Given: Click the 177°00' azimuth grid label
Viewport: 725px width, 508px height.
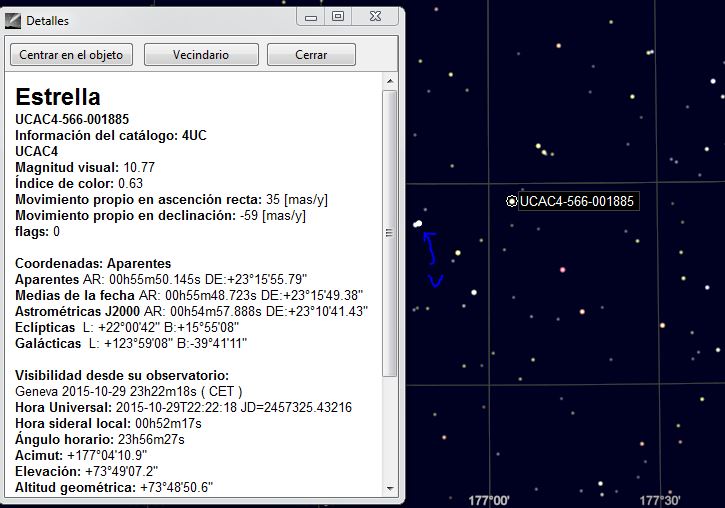Looking at the screenshot, I should coord(488,499).
